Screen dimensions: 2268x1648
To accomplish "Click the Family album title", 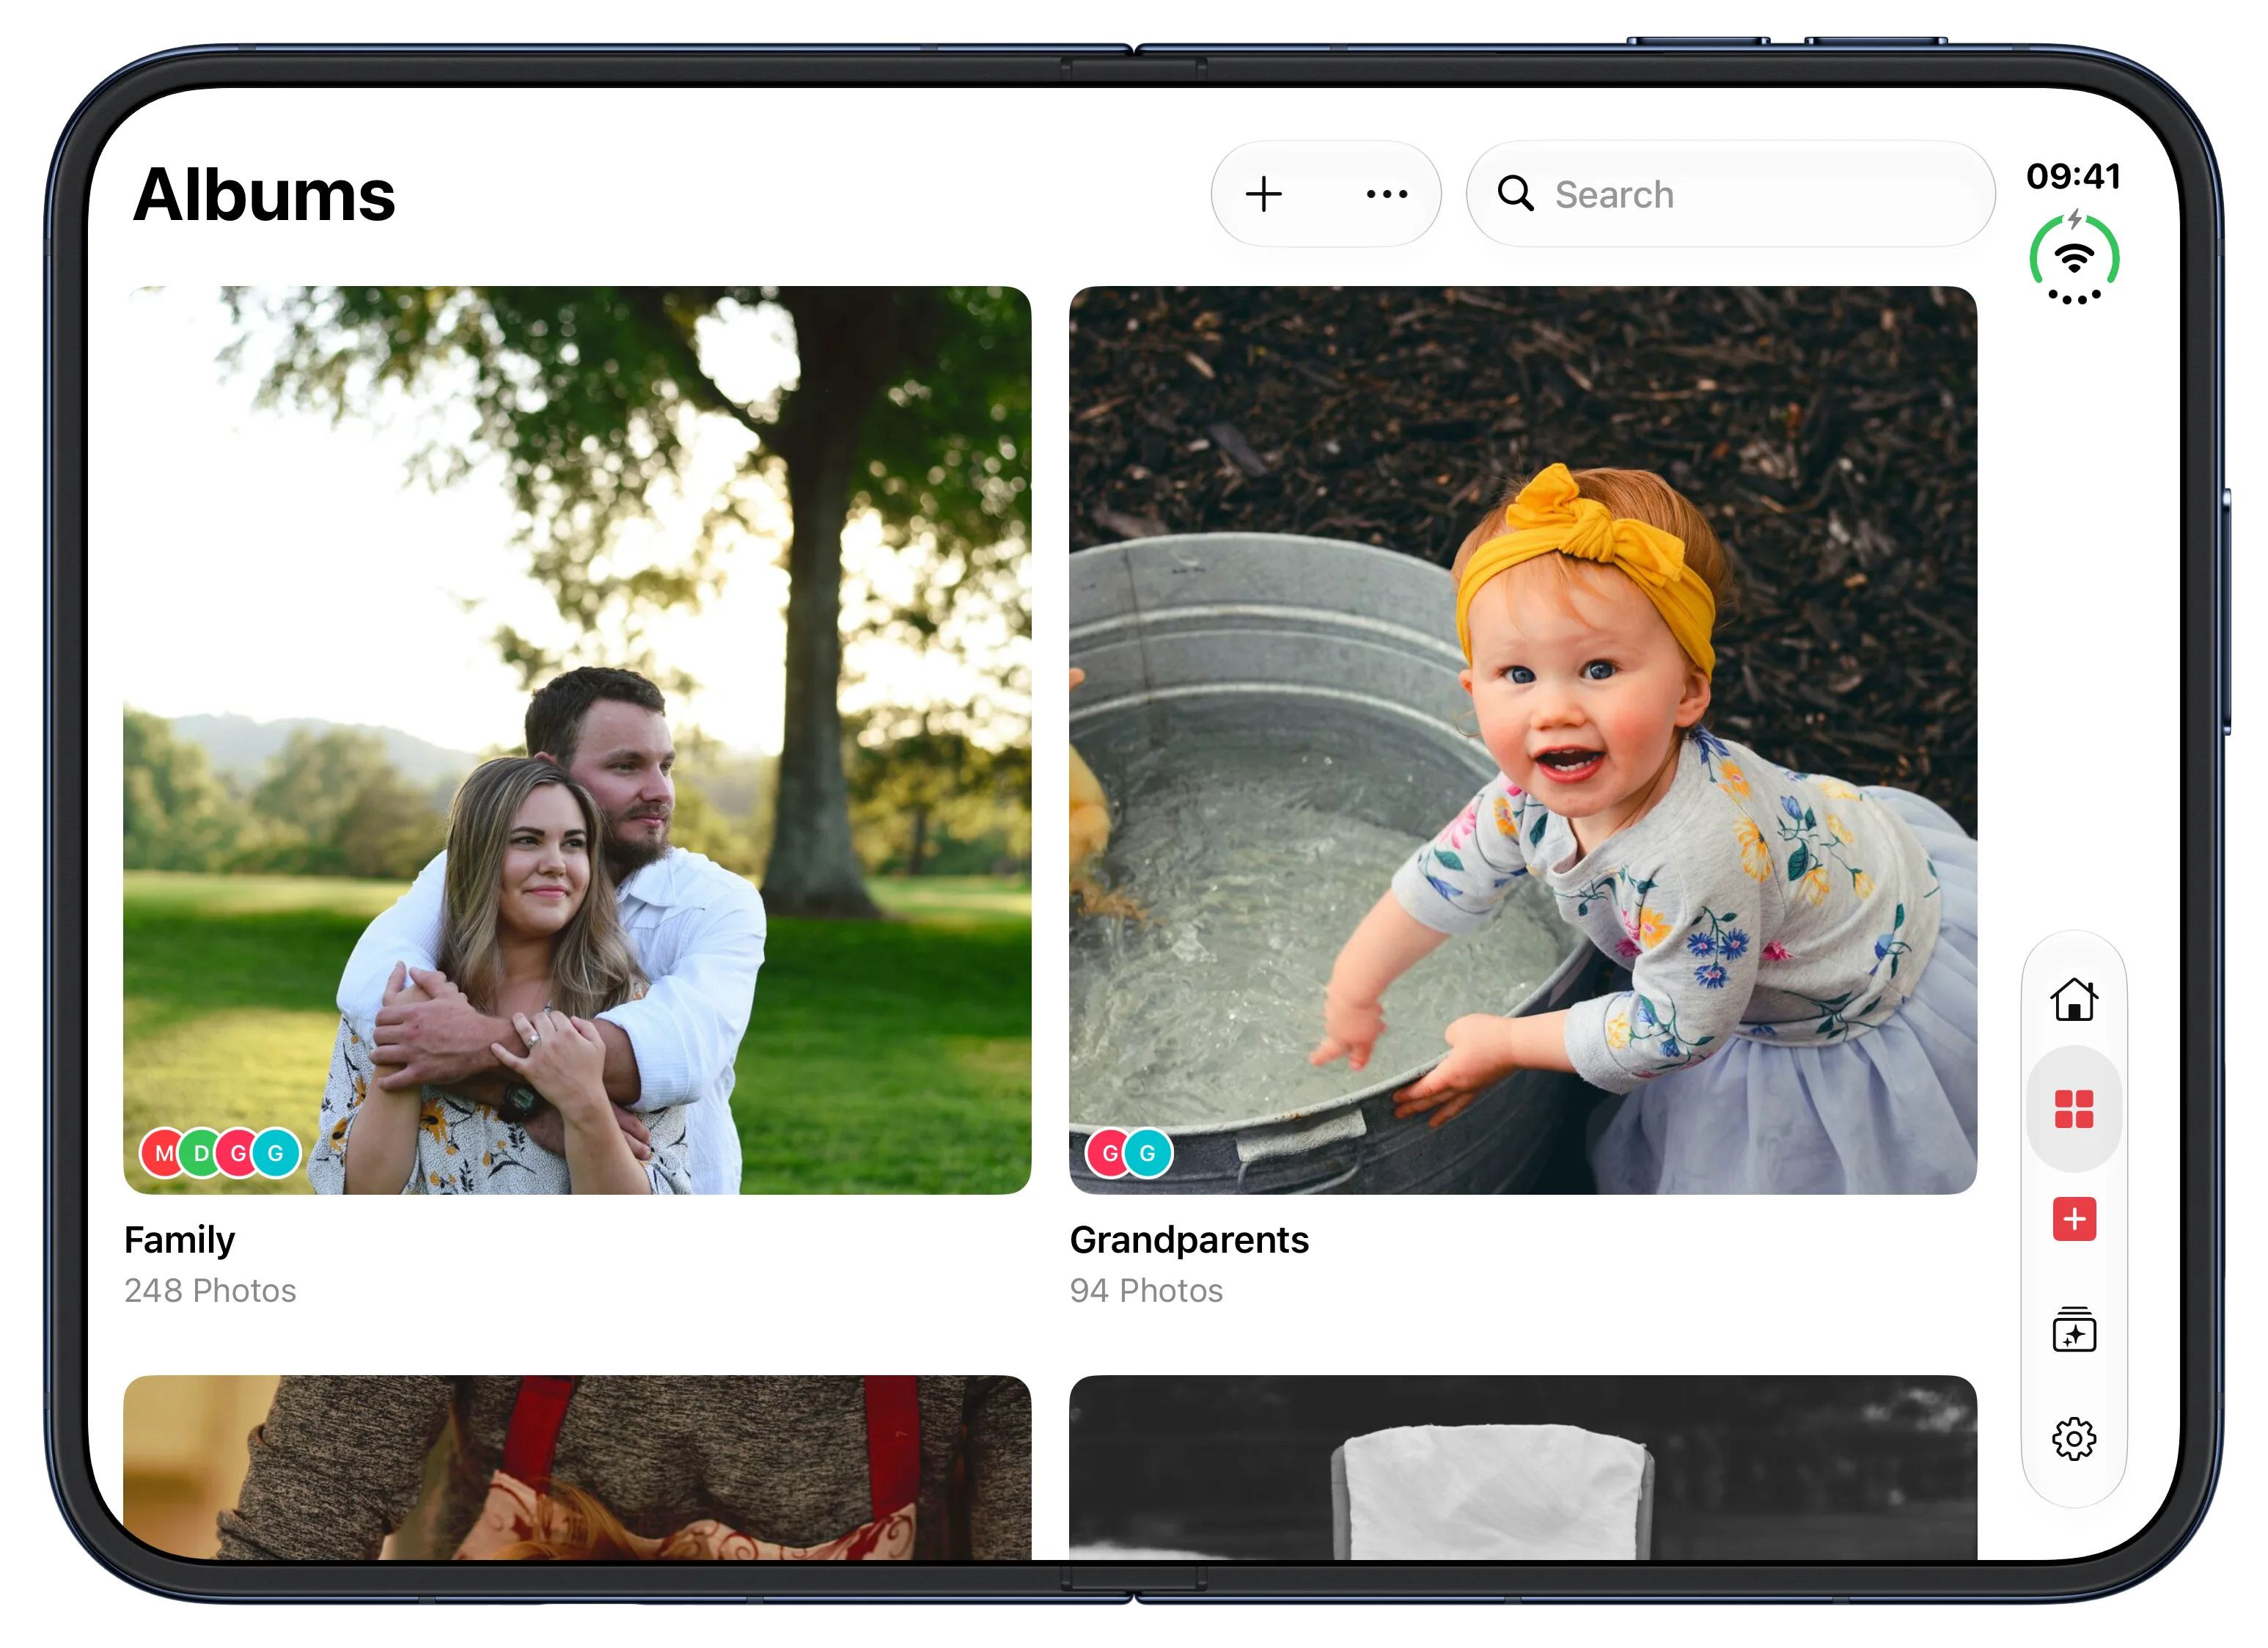I will tap(179, 1240).
